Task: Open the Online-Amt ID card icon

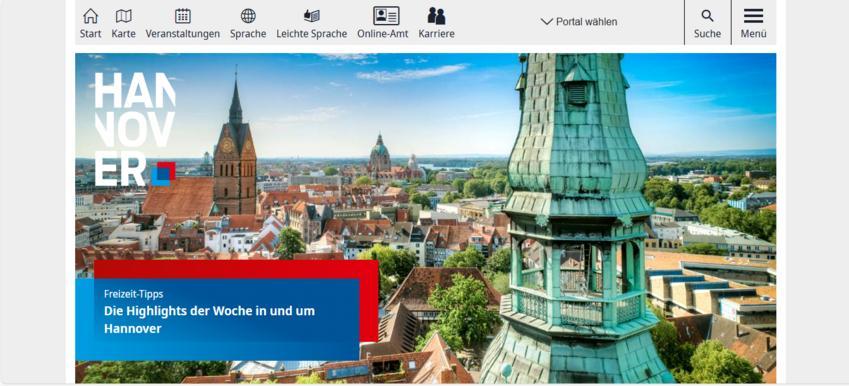Action: [x=386, y=16]
